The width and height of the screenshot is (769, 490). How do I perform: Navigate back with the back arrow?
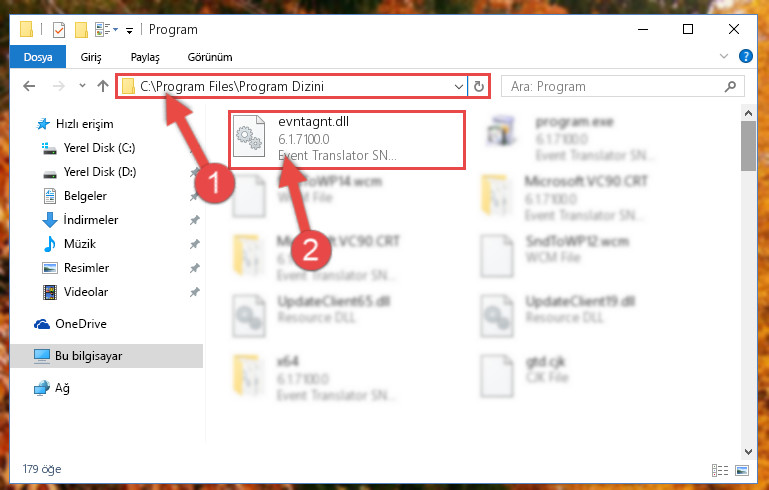pos(29,86)
